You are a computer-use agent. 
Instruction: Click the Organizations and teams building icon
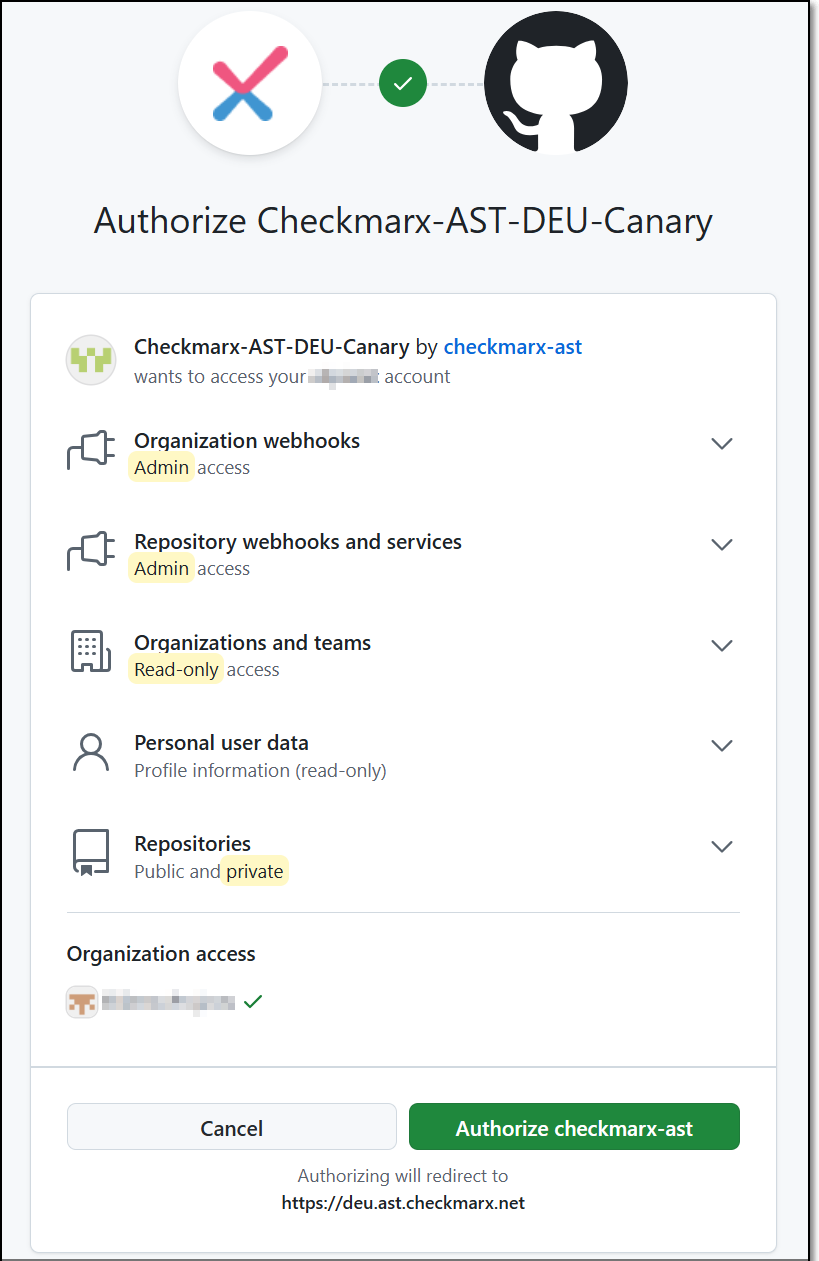tap(91, 652)
